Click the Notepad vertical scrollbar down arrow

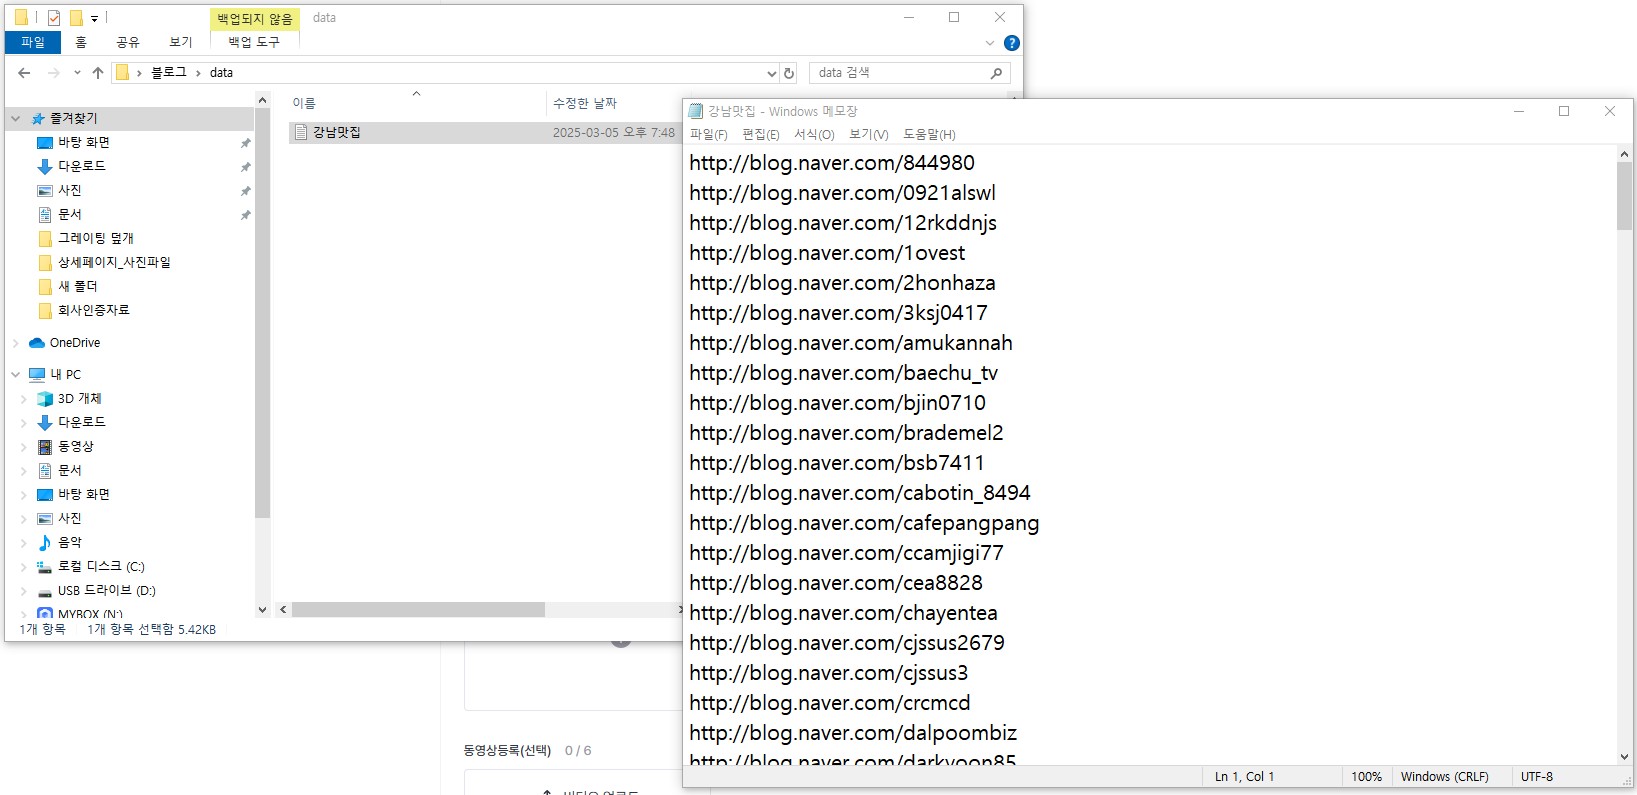coord(1624,757)
